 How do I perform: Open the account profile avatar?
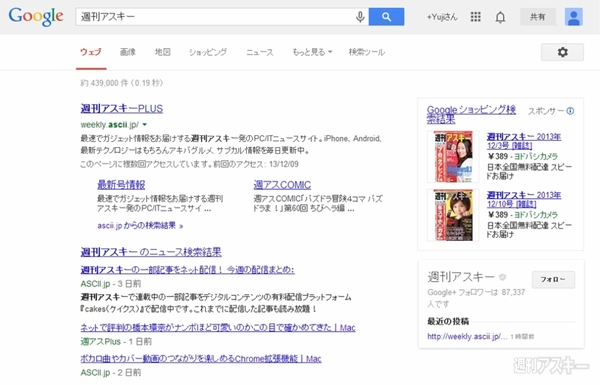574,17
